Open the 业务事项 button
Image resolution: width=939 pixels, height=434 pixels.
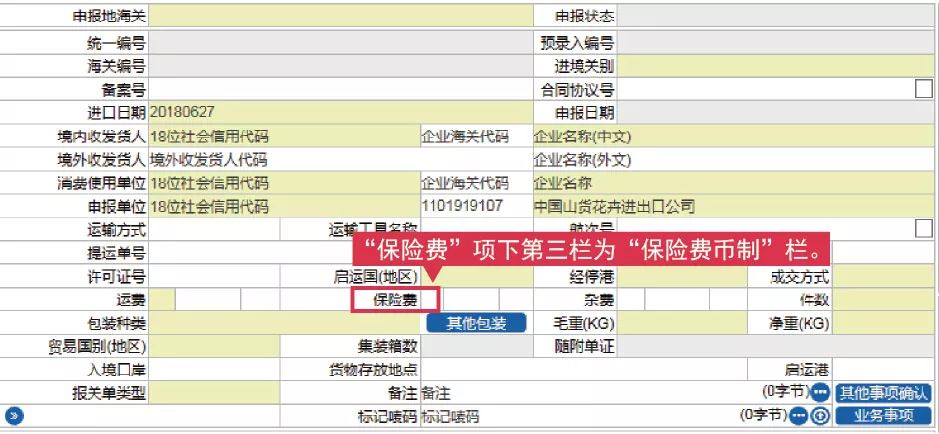(884, 415)
